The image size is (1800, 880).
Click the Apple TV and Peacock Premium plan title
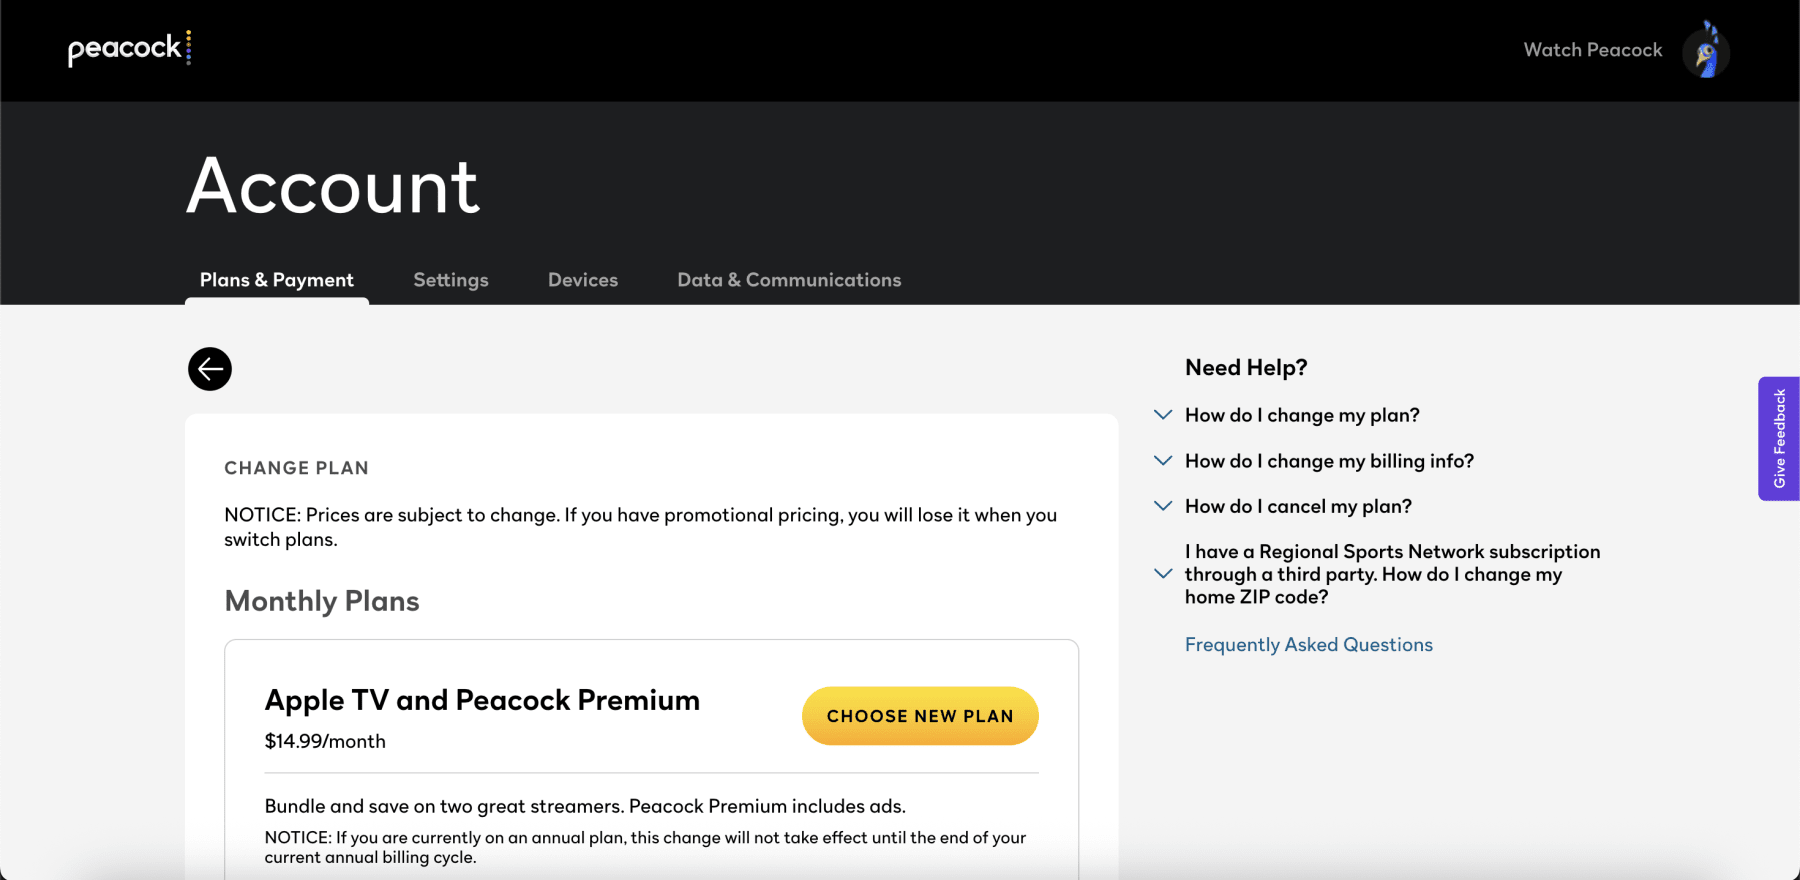482,700
